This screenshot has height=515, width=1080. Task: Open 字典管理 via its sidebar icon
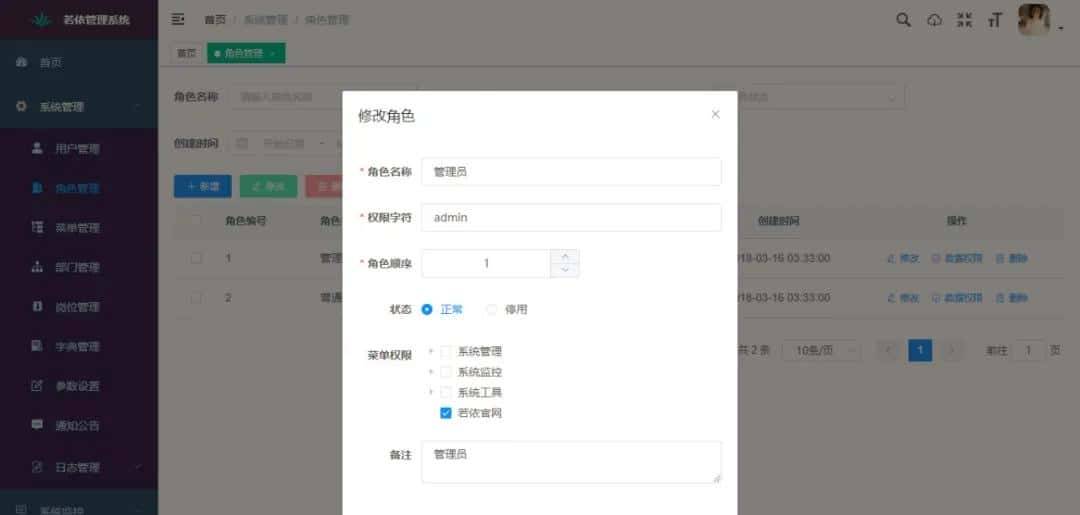click(37, 346)
